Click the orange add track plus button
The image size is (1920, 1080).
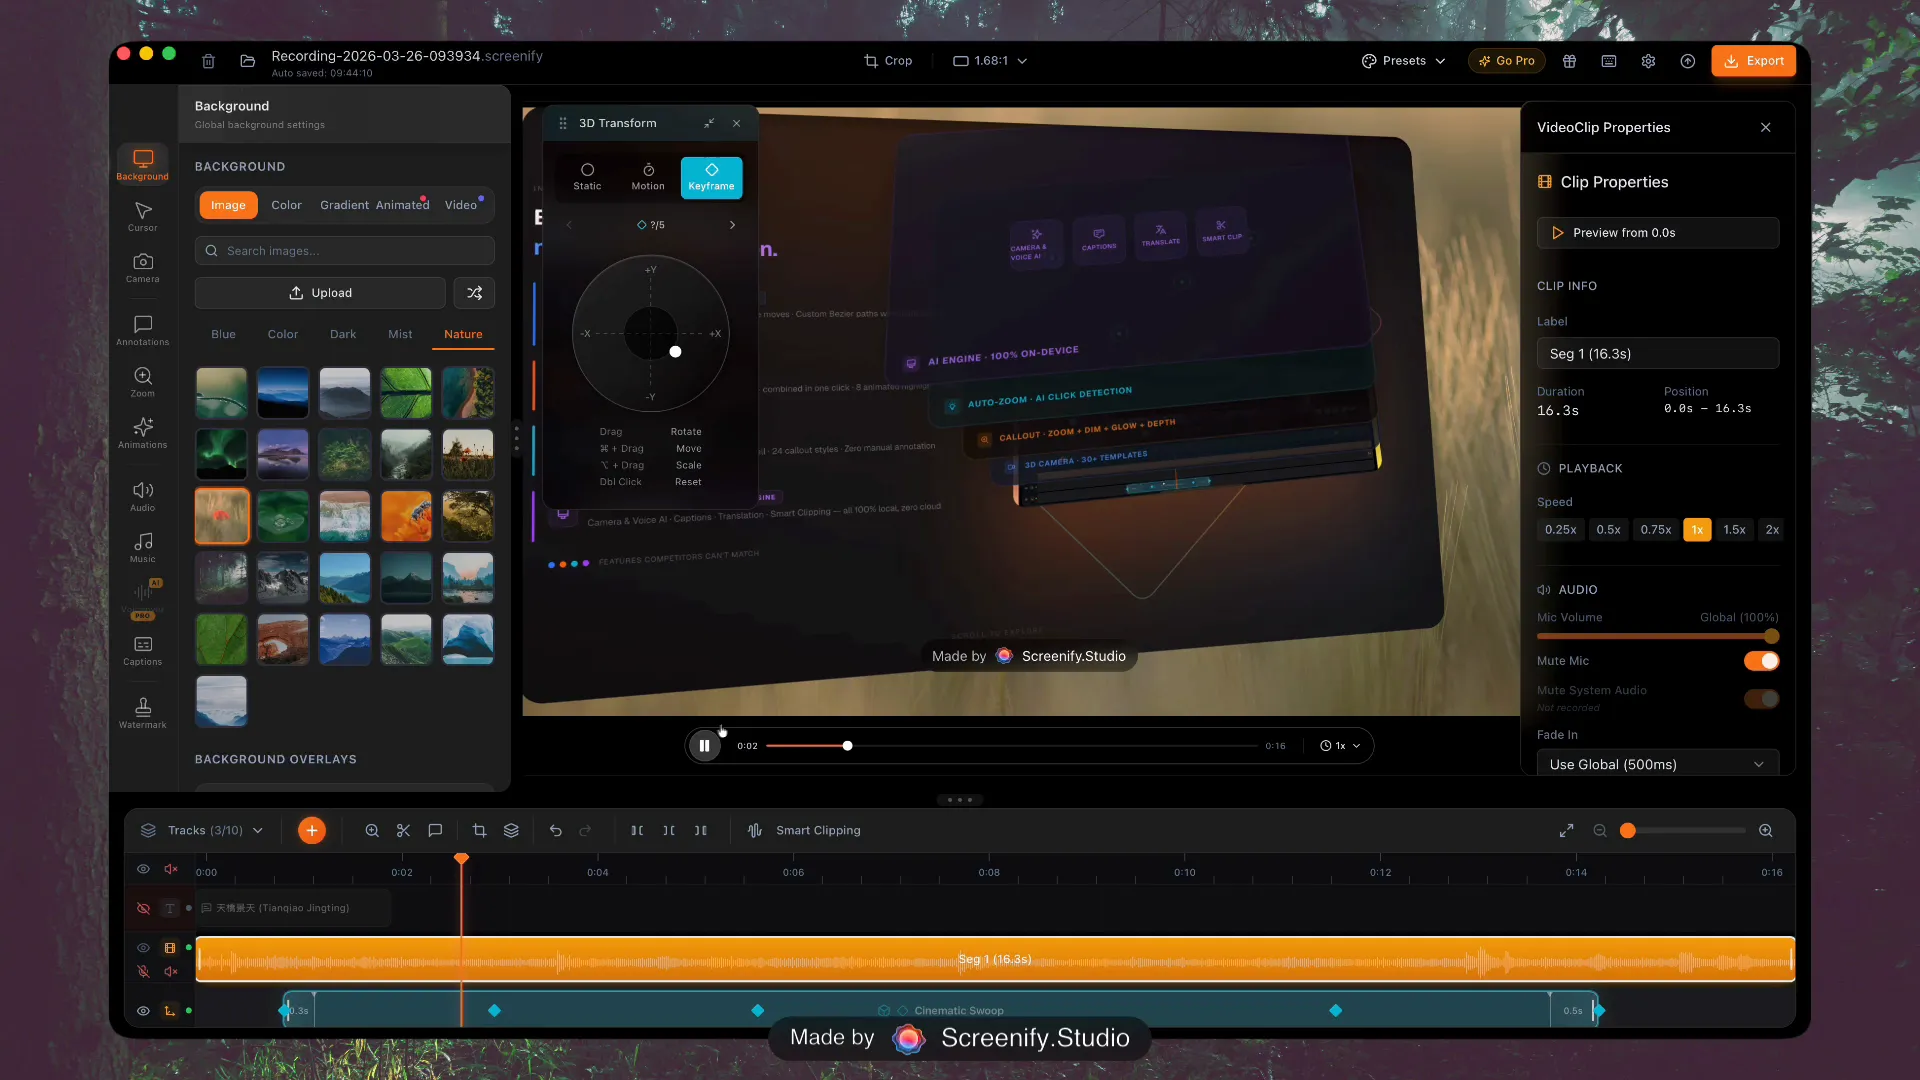pos(312,830)
